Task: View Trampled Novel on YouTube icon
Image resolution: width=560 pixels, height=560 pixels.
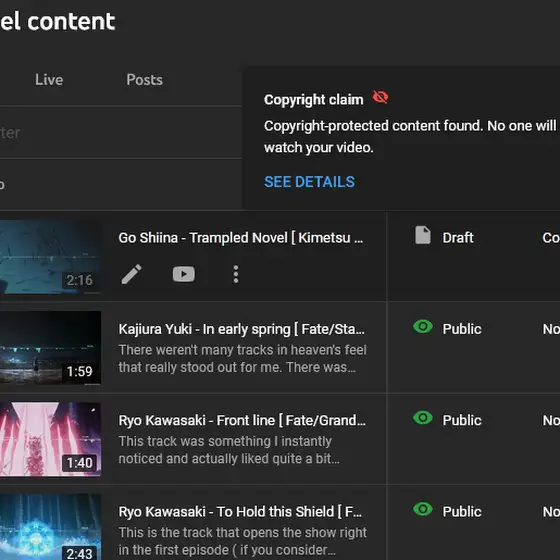Action: pos(184,274)
